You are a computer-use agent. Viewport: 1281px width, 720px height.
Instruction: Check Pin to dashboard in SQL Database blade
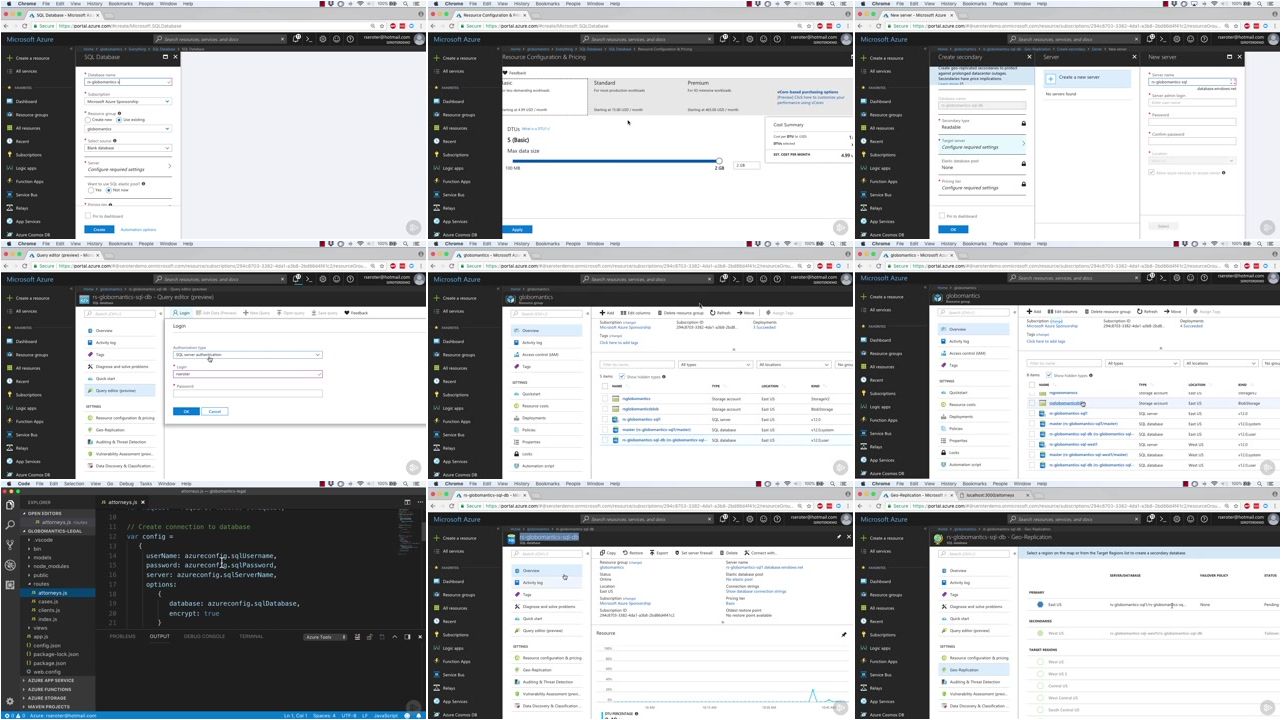tap(88, 216)
